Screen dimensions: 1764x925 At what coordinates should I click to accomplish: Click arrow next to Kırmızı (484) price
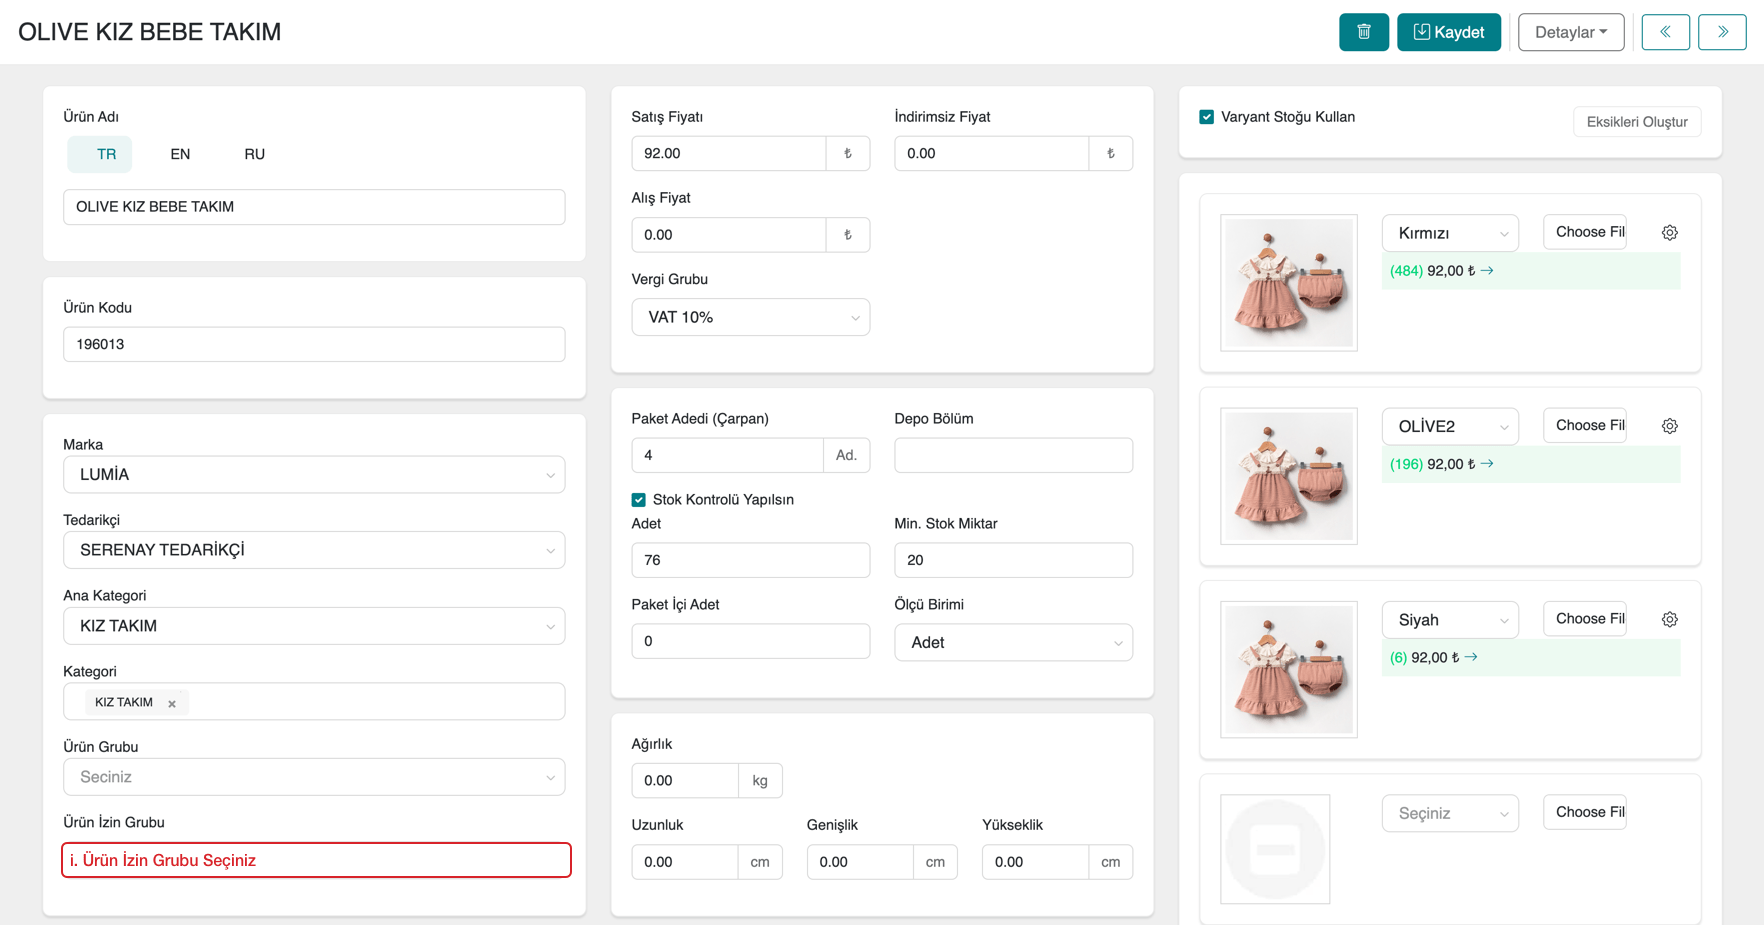coord(1487,271)
